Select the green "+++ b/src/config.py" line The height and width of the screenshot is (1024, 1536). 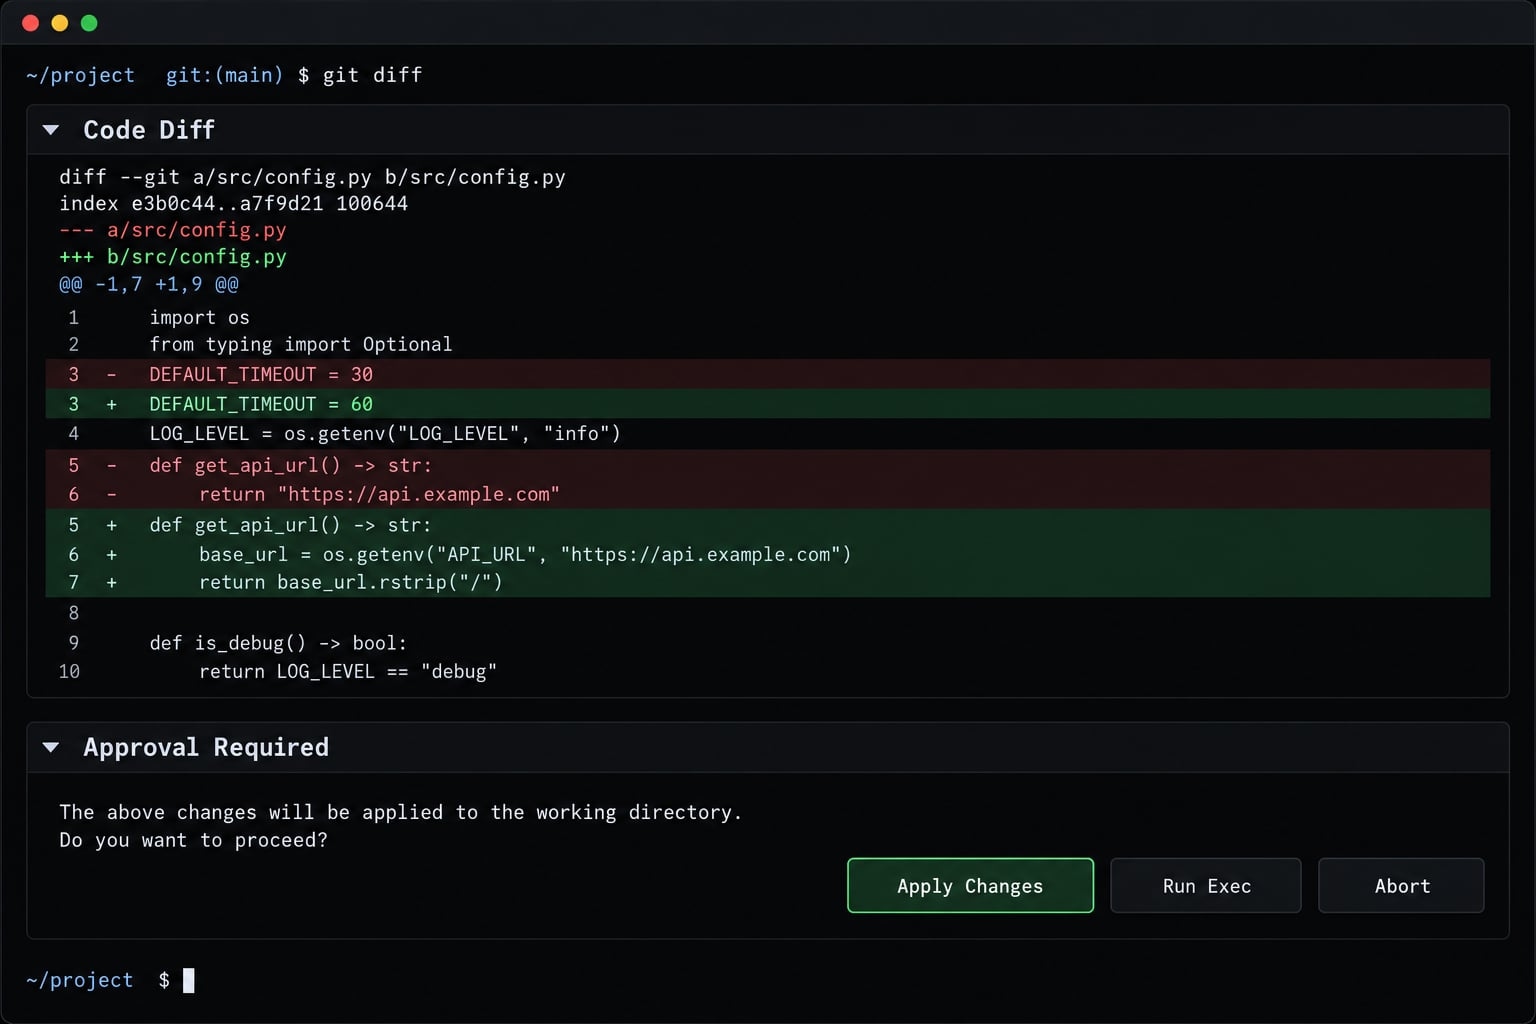tap(173, 257)
